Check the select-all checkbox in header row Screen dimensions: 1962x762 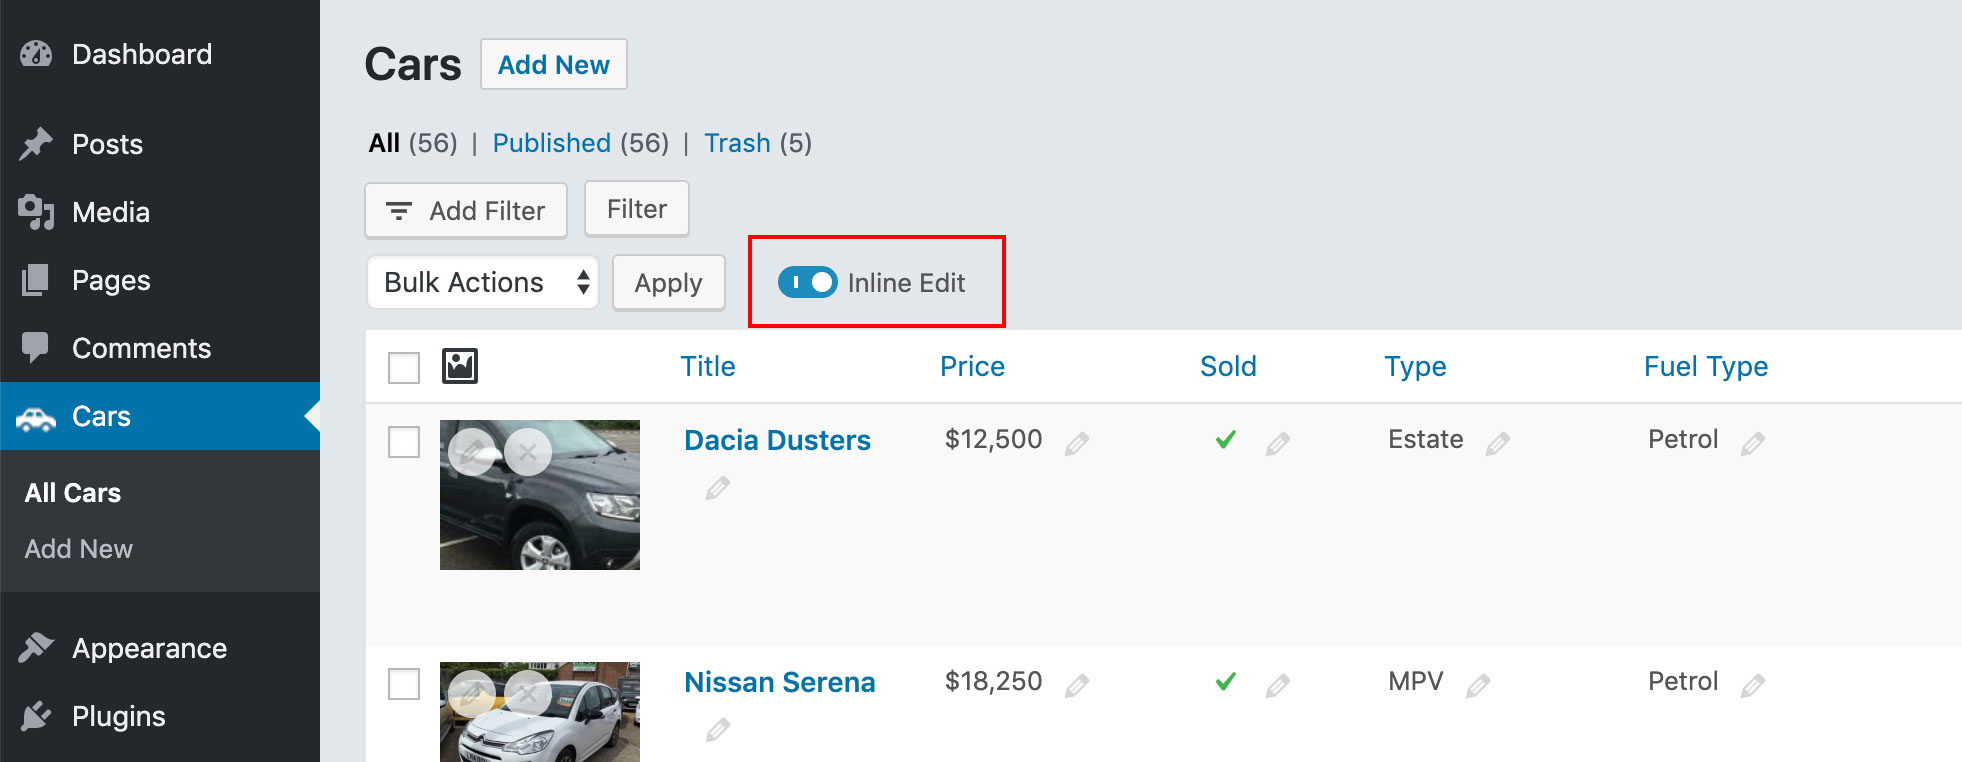[x=404, y=367]
